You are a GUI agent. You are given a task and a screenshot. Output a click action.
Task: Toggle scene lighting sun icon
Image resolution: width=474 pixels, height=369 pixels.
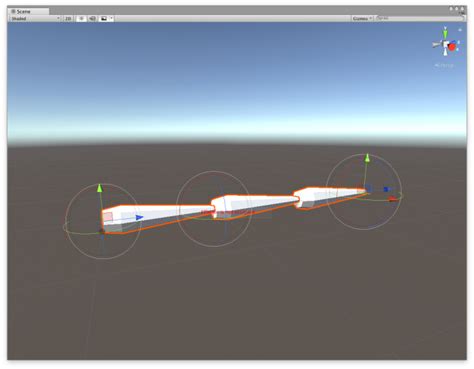[x=81, y=19]
